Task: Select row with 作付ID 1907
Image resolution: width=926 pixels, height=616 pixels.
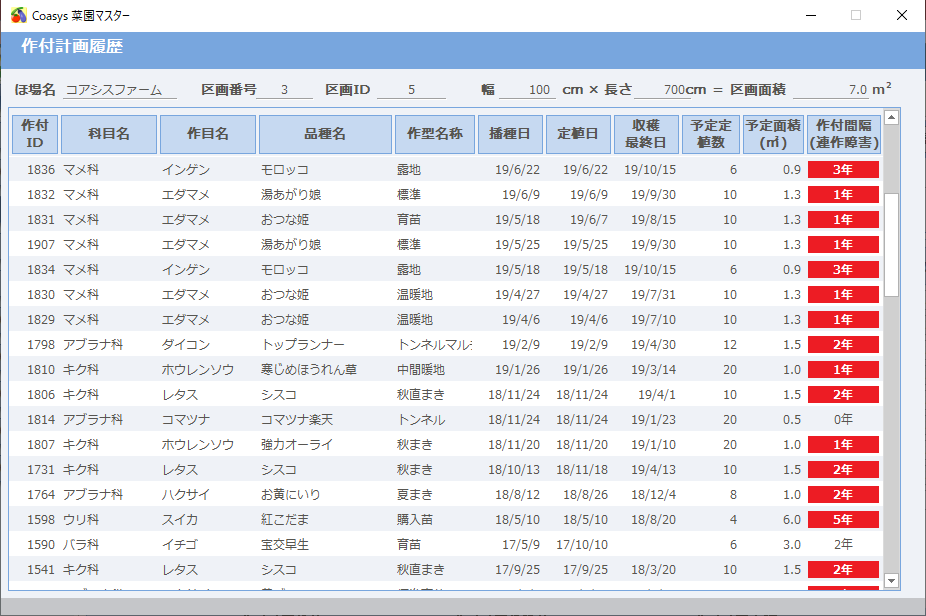Action: click(445, 245)
